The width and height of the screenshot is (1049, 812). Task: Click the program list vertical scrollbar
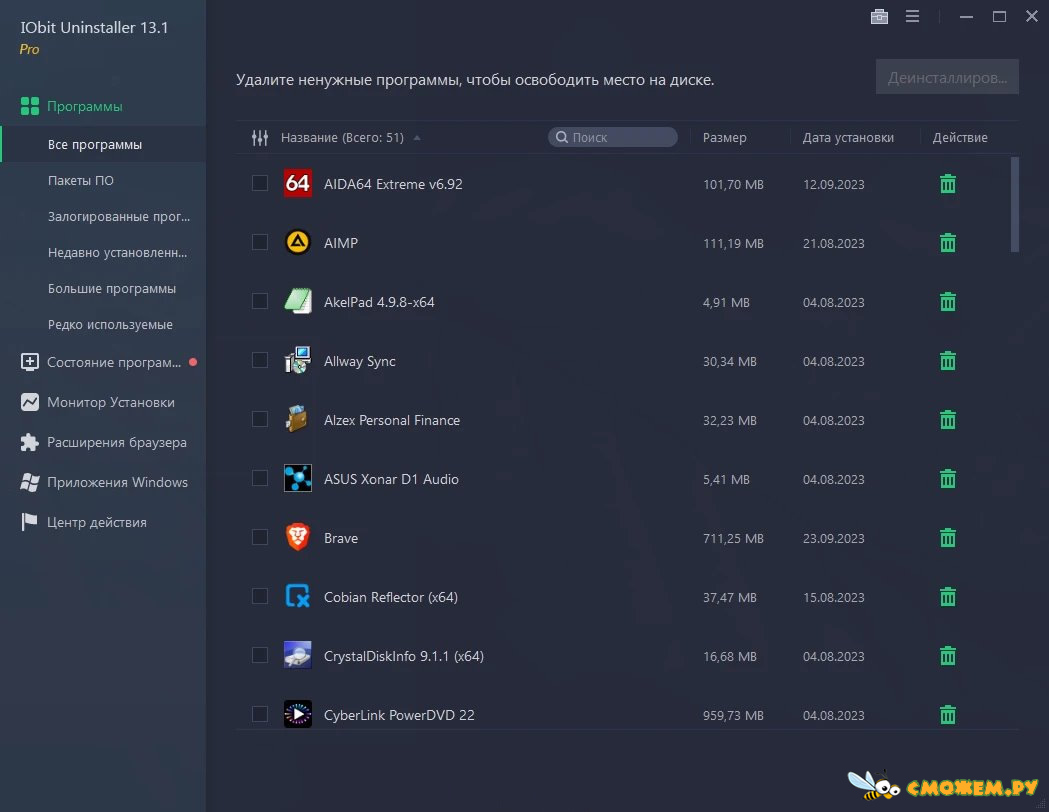[1014, 205]
